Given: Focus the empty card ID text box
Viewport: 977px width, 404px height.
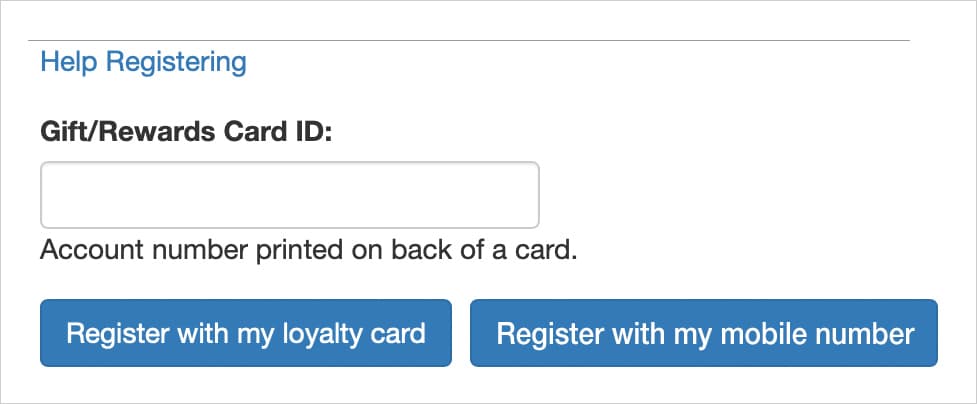Looking at the screenshot, I should [x=290, y=195].
